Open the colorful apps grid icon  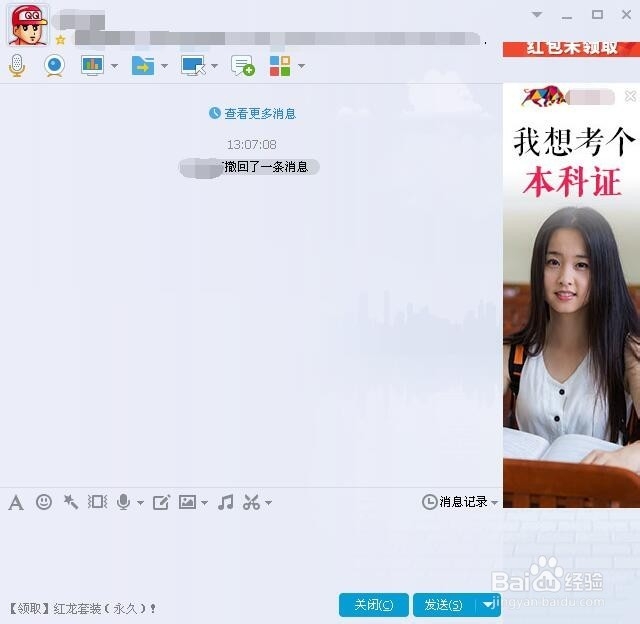[x=280, y=66]
